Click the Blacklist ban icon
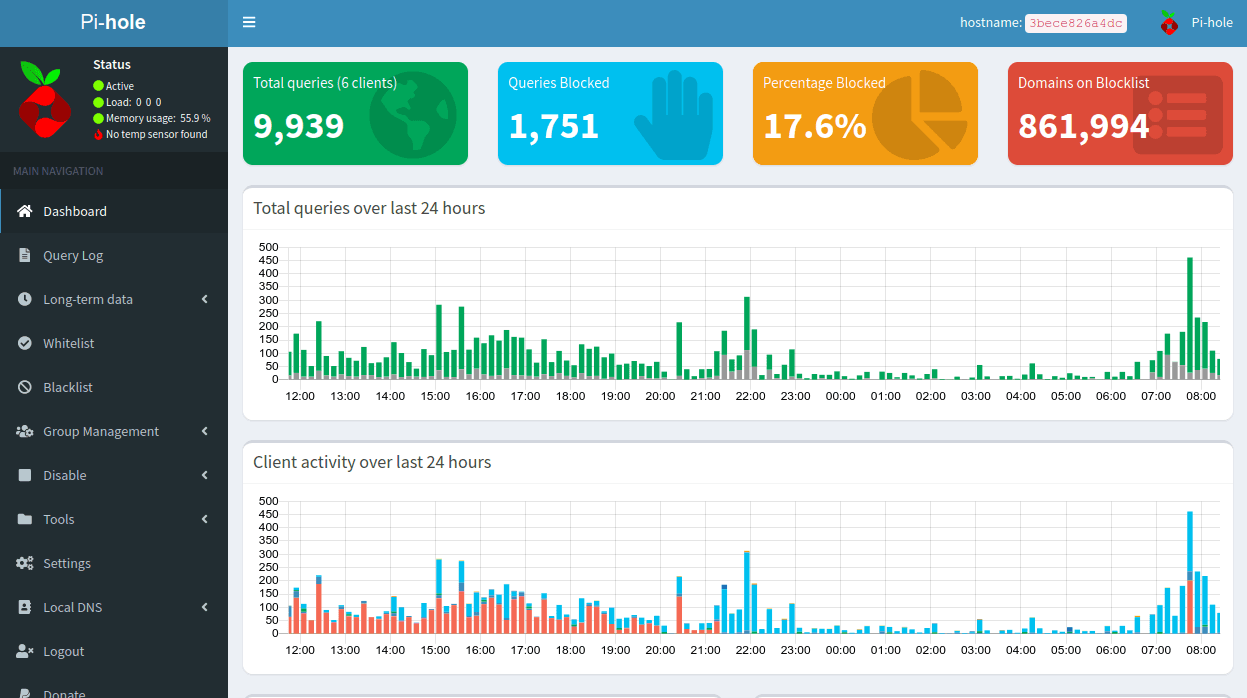 25,387
